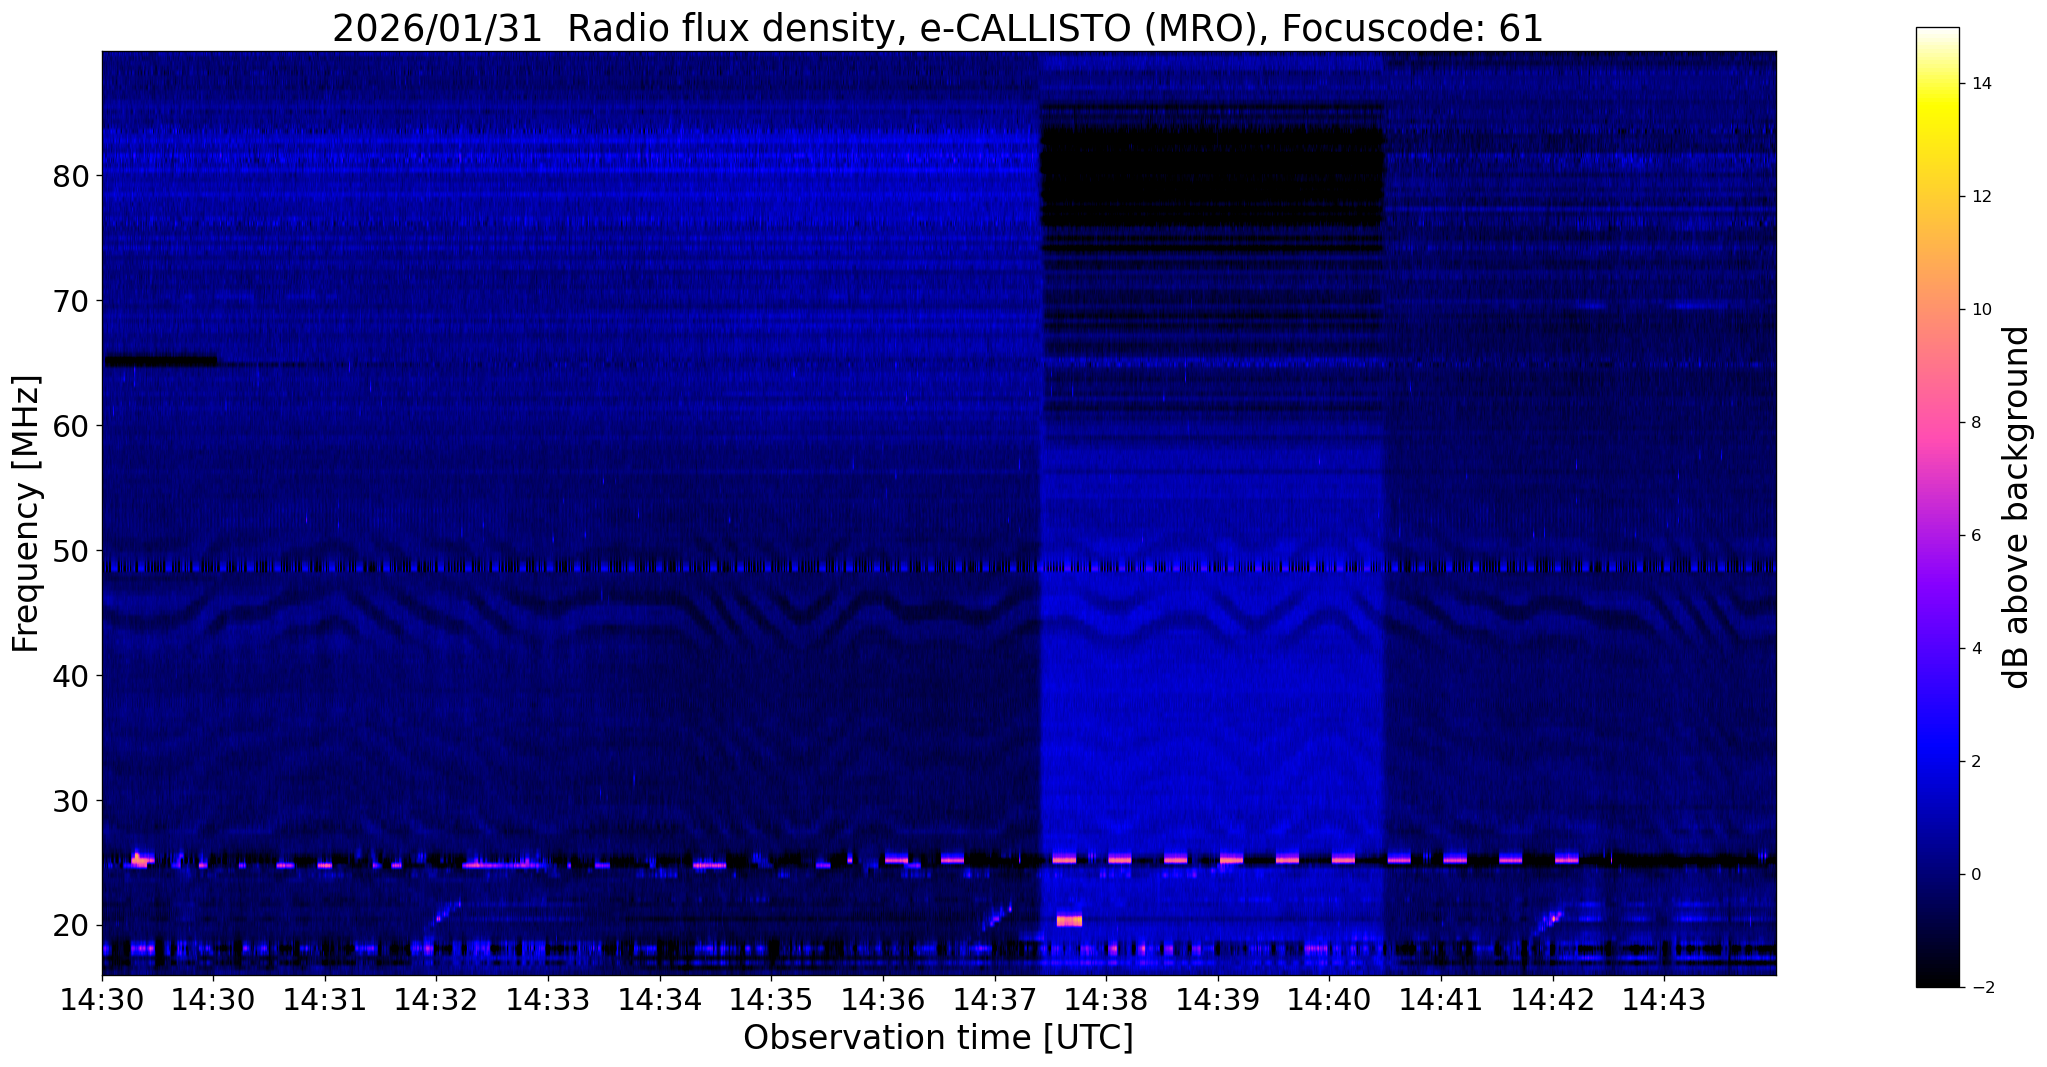Screen dimensions: 2047x1067
Task: Click the dB colorbar gradient strip
Action: [x=1937, y=507]
